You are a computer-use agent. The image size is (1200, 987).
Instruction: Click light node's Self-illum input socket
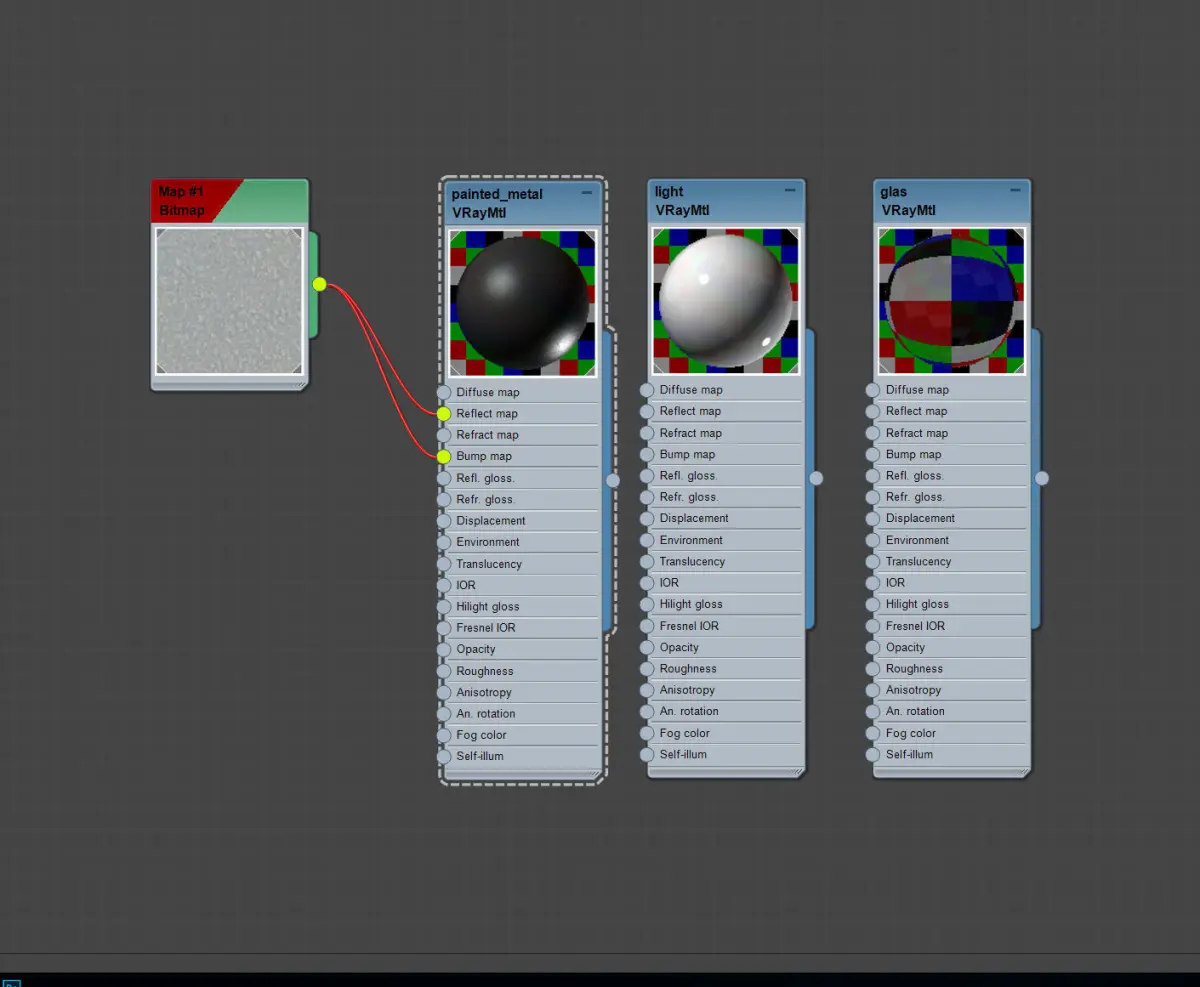pyautogui.click(x=647, y=754)
